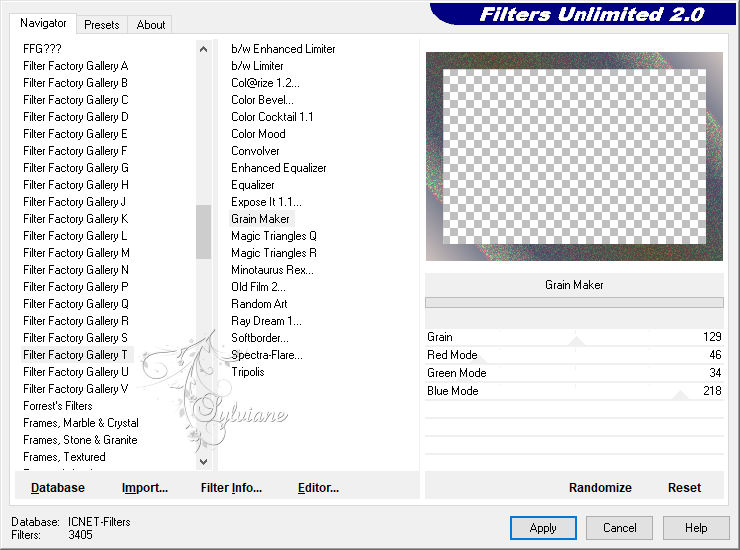The height and width of the screenshot is (550, 740).
Task: Reset filter parameters
Action: (684, 487)
